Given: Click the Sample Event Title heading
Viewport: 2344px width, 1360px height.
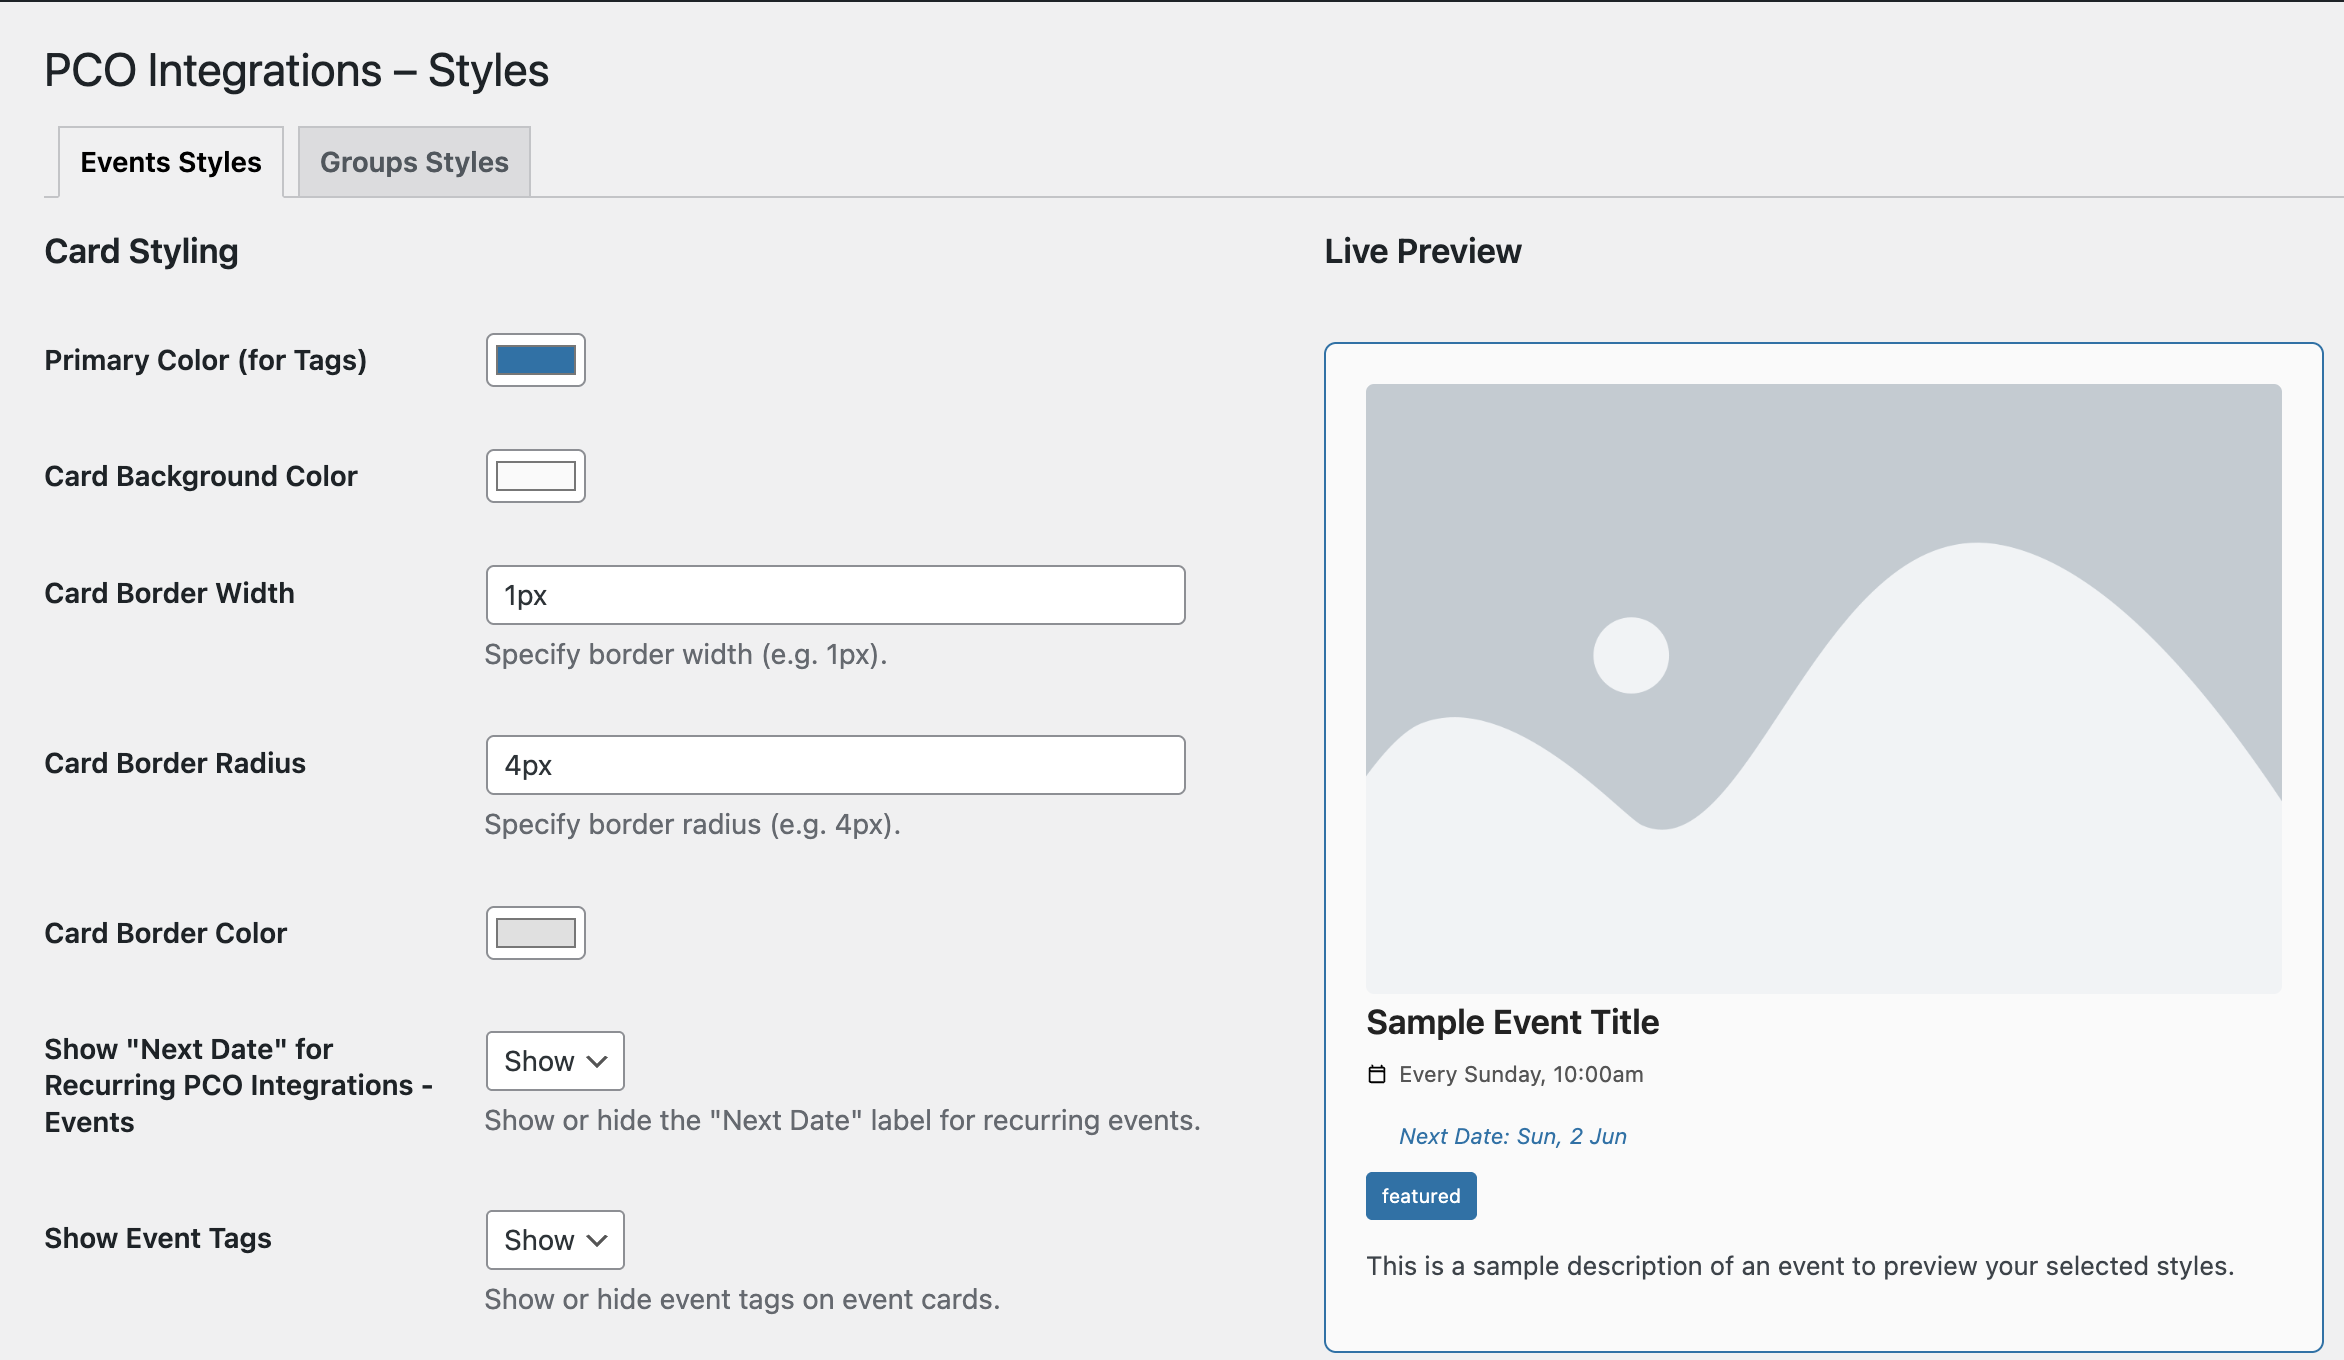Looking at the screenshot, I should click(1513, 1022).
